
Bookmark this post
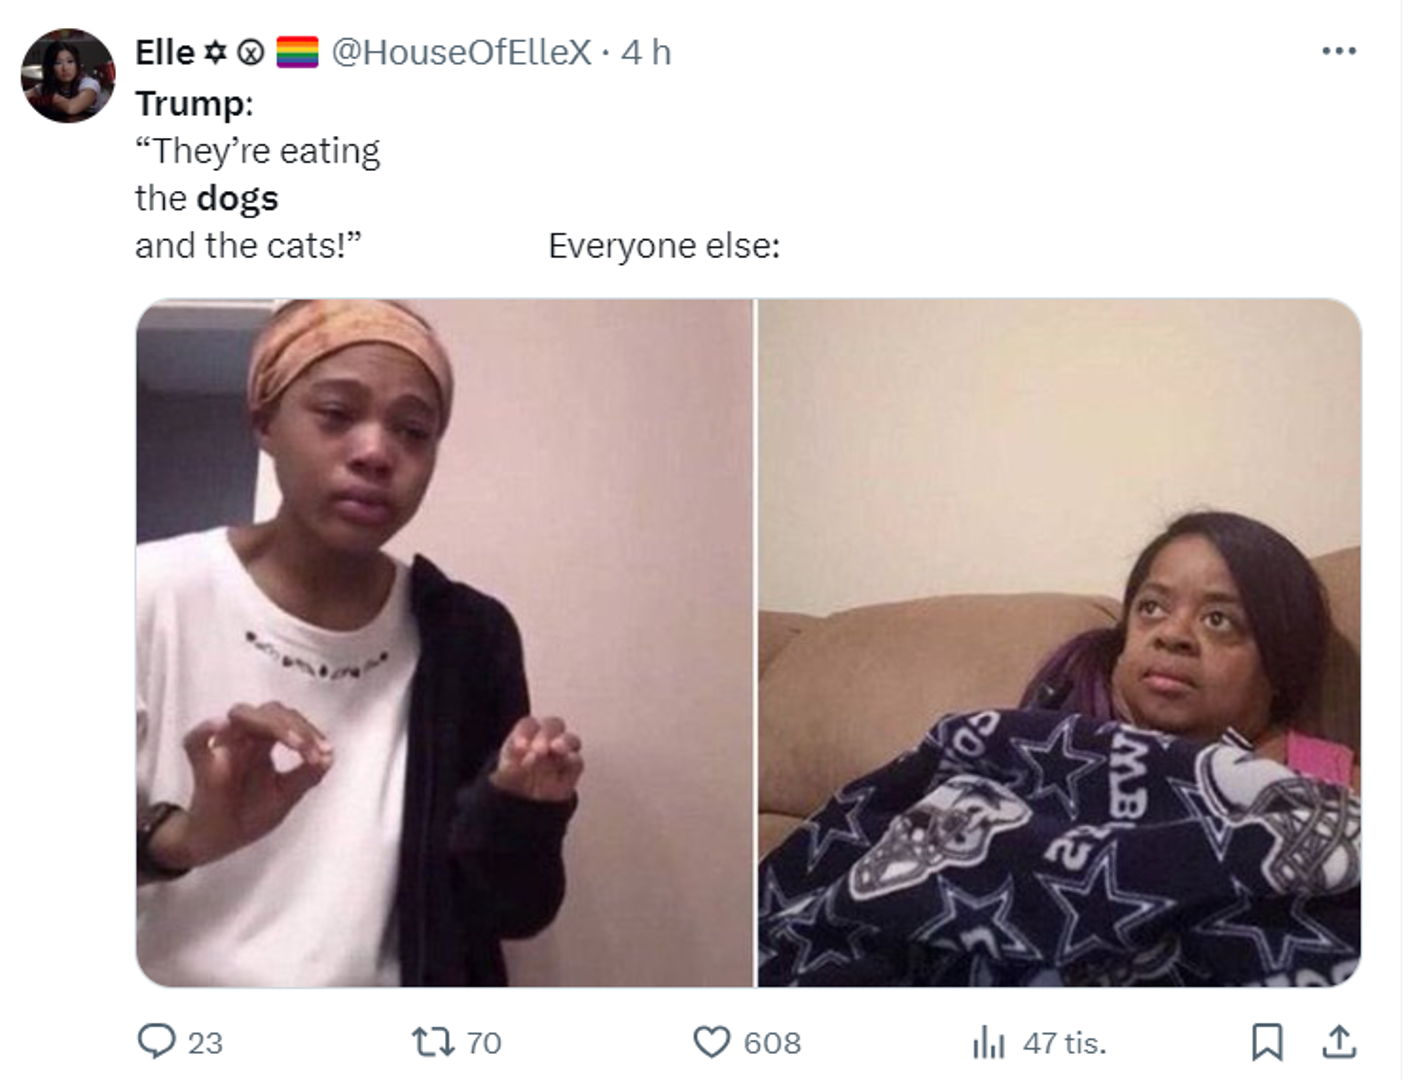(x=1267, y=1042)
